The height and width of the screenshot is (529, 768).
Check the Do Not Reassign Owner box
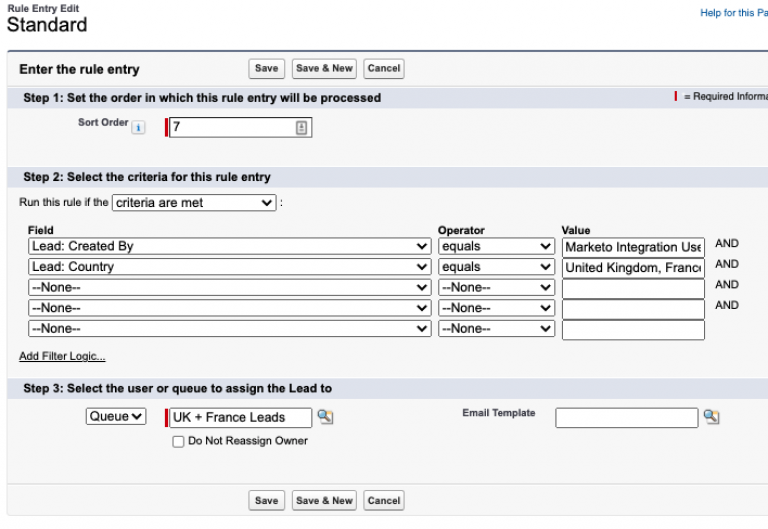pos(178,442)
